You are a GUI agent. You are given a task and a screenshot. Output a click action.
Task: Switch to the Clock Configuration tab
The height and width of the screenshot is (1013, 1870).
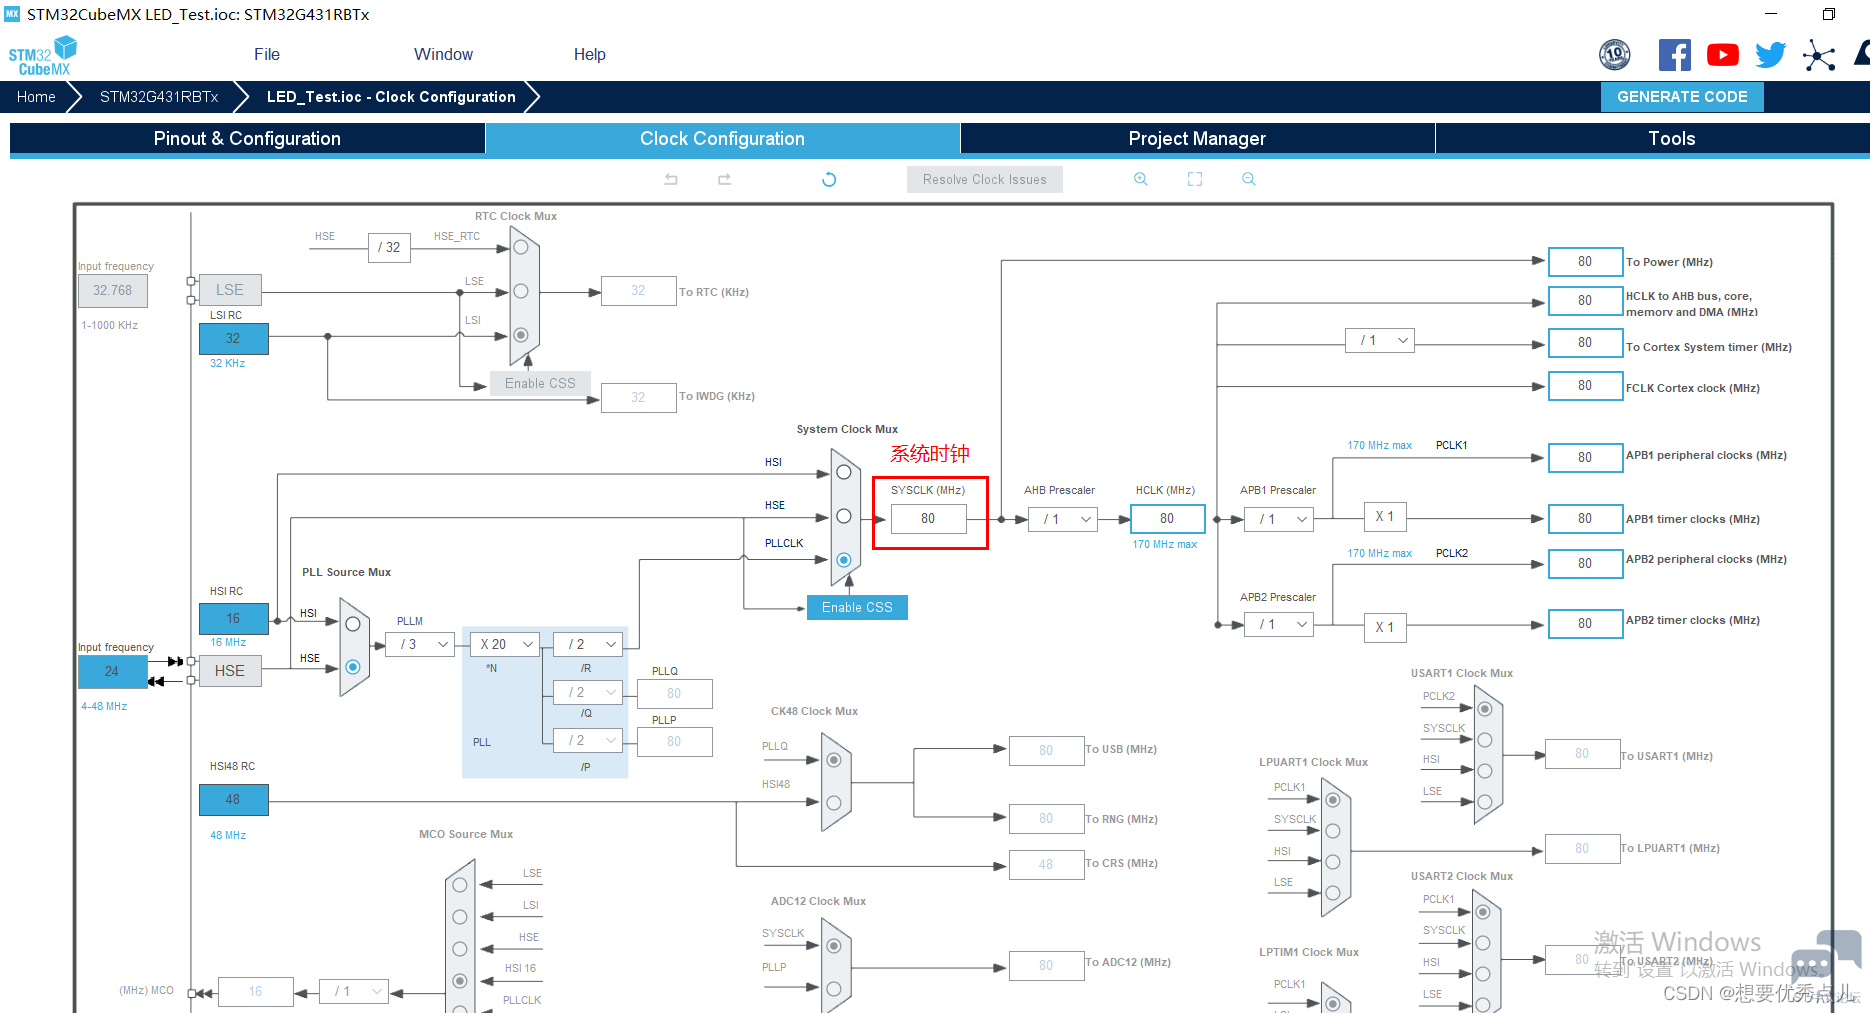click(x=722, y=139)
